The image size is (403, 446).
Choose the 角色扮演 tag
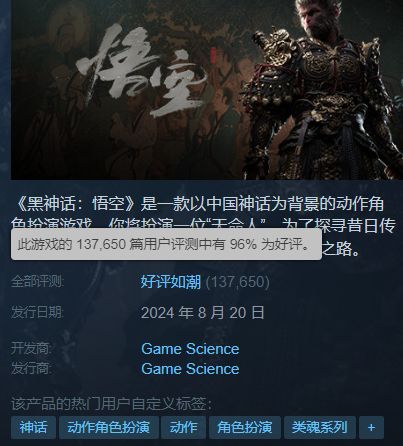click(245, 427)
